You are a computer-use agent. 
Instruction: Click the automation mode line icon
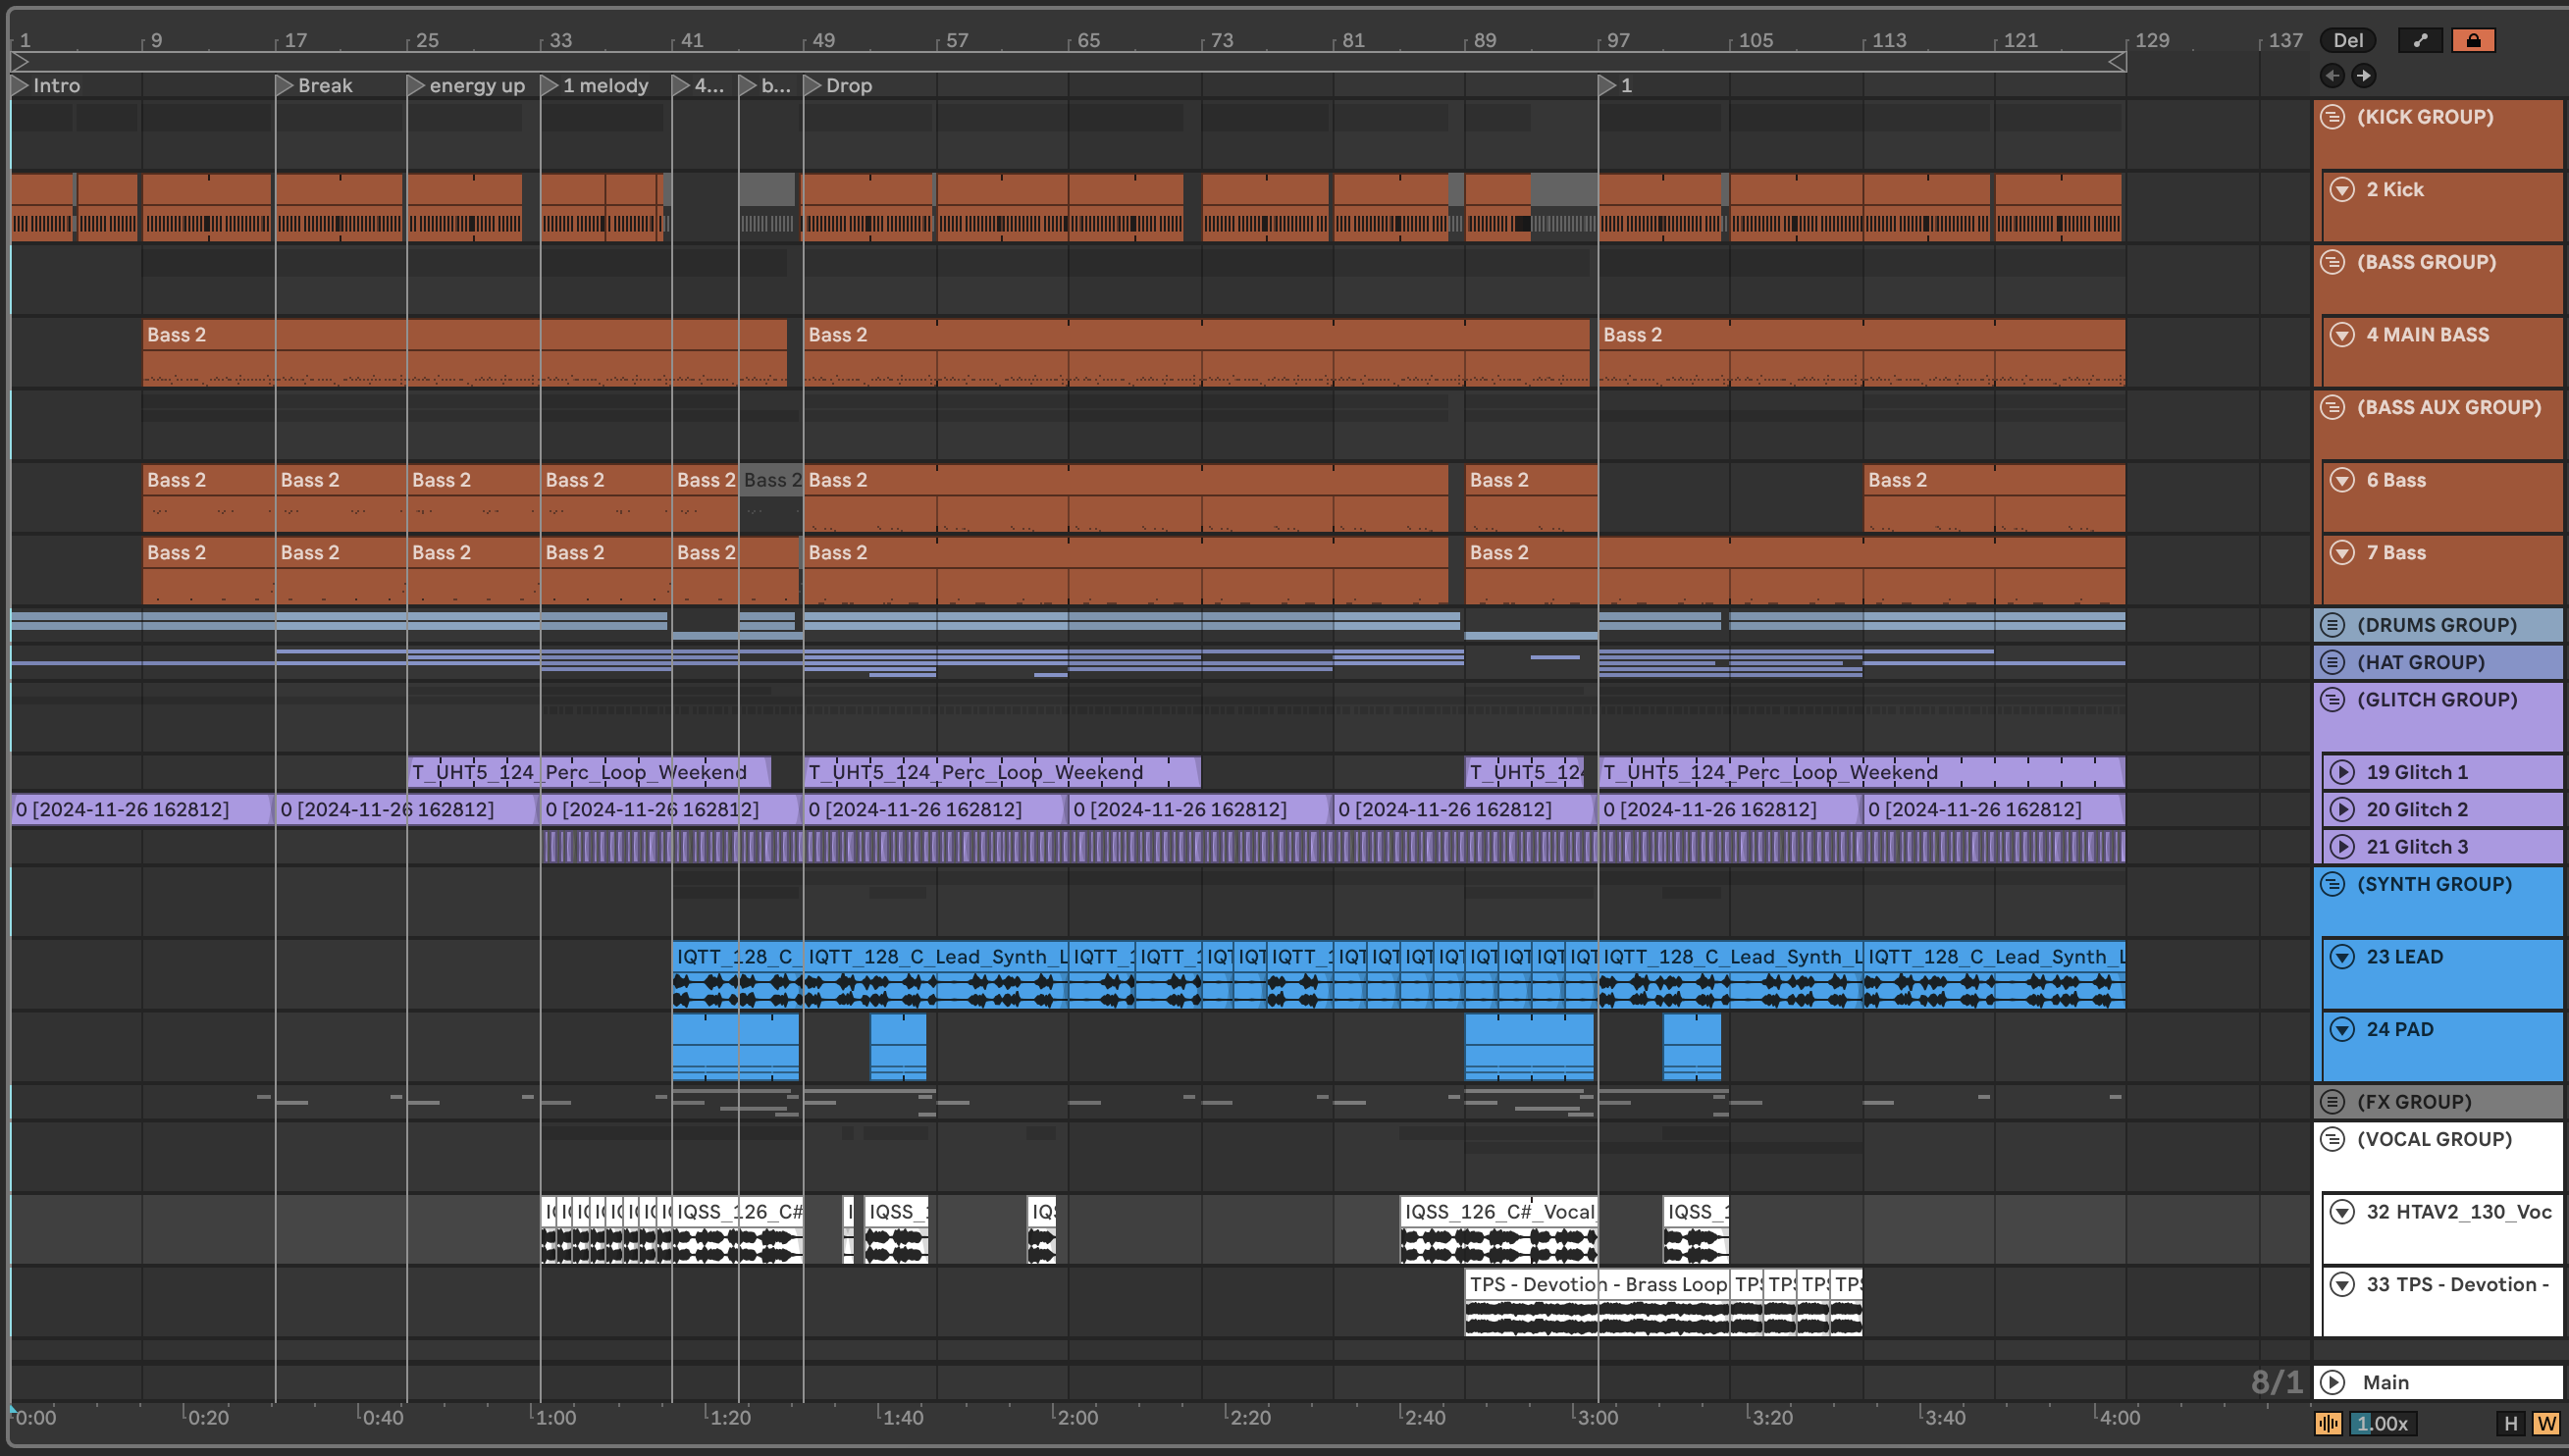point(2420,40)
